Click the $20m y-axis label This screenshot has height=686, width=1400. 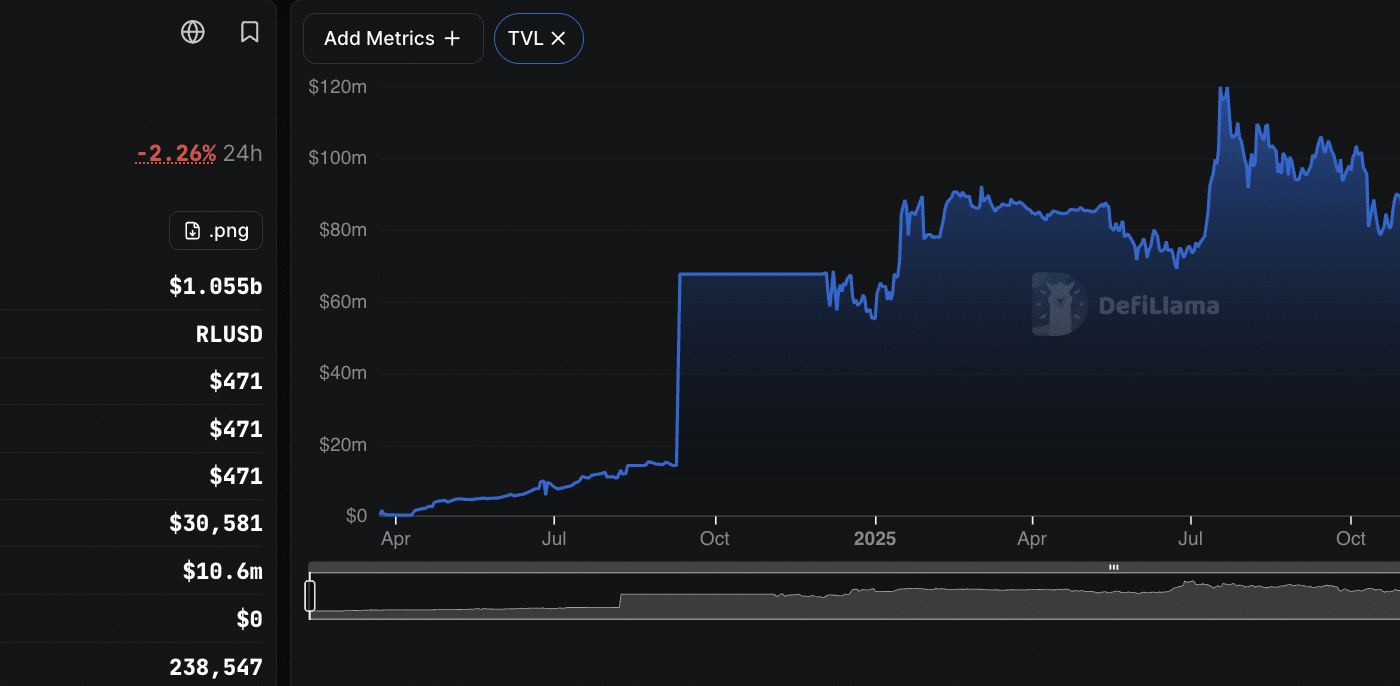(x=342, y=445)
